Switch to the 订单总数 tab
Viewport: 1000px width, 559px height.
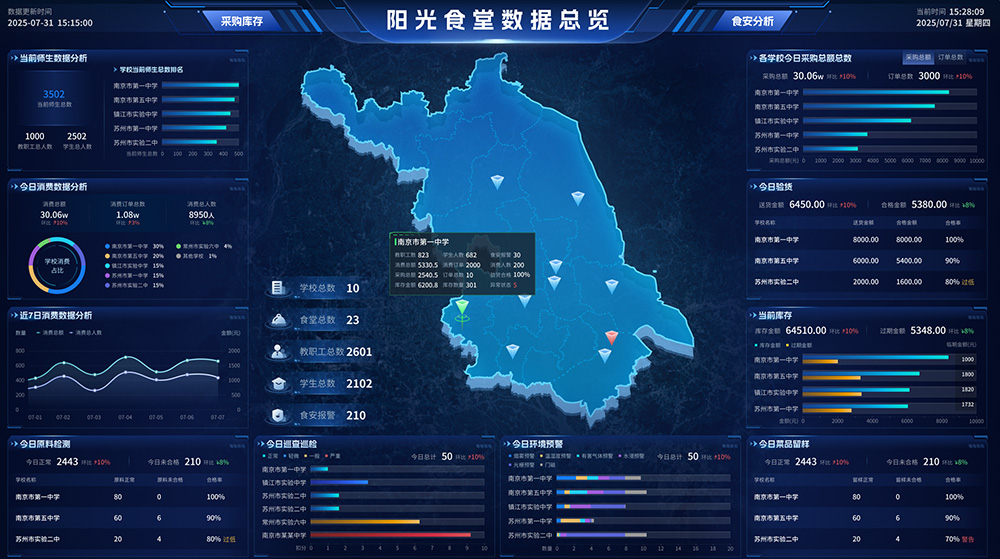[950, 58]
